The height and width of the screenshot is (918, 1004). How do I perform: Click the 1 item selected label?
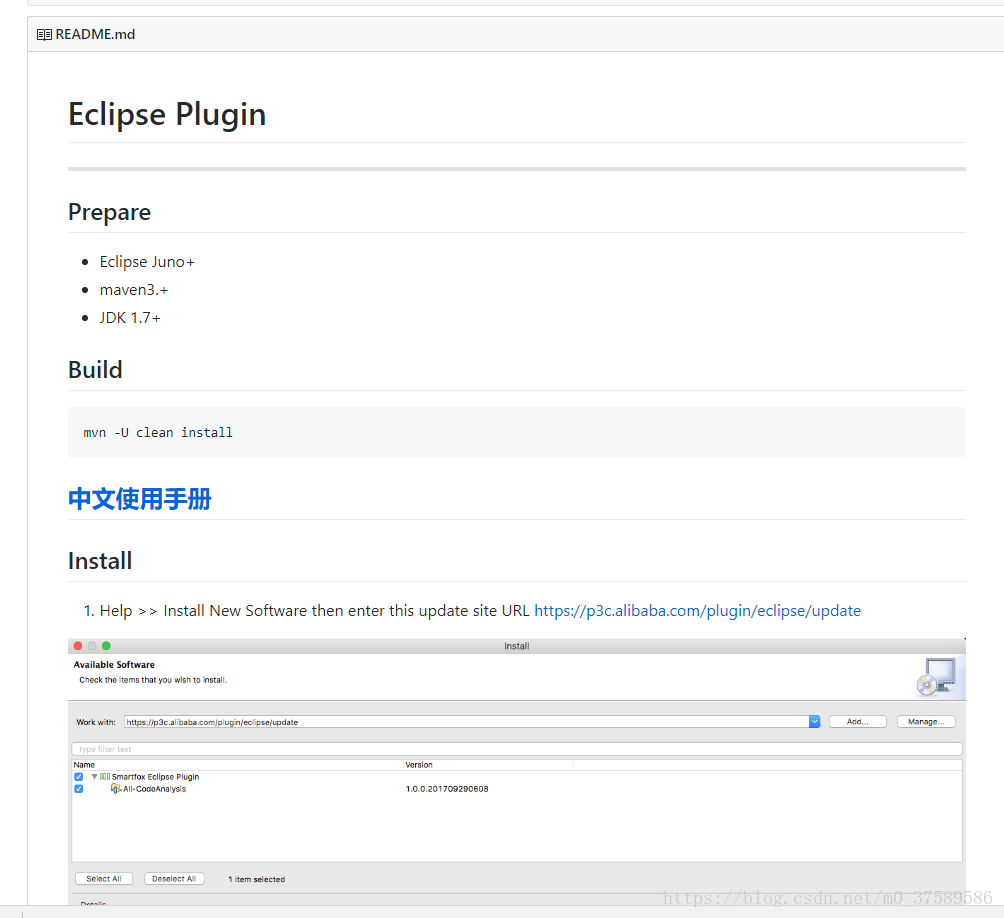(257, 880)
